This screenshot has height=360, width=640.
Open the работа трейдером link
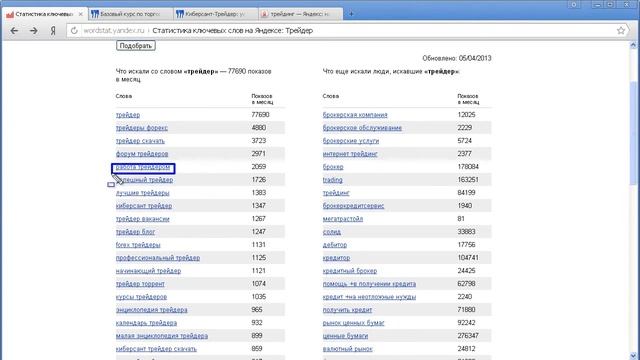point(143,167)
